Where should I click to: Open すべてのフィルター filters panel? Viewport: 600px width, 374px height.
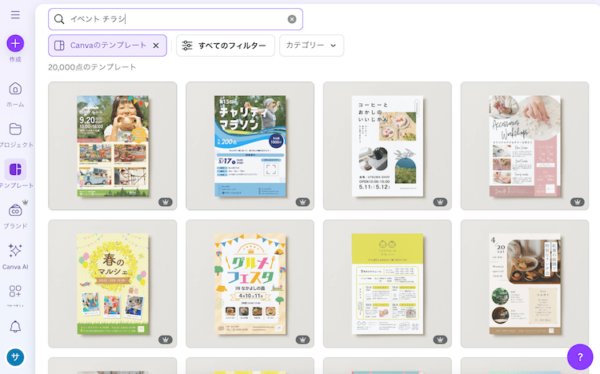[225, 46]
